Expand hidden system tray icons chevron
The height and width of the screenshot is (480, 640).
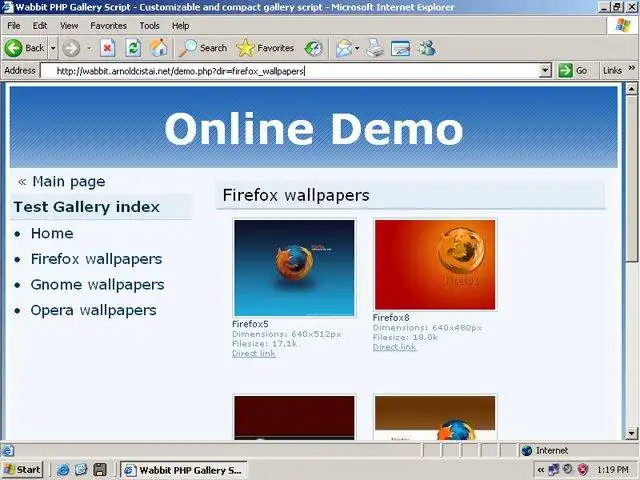[x=540, y=470]
